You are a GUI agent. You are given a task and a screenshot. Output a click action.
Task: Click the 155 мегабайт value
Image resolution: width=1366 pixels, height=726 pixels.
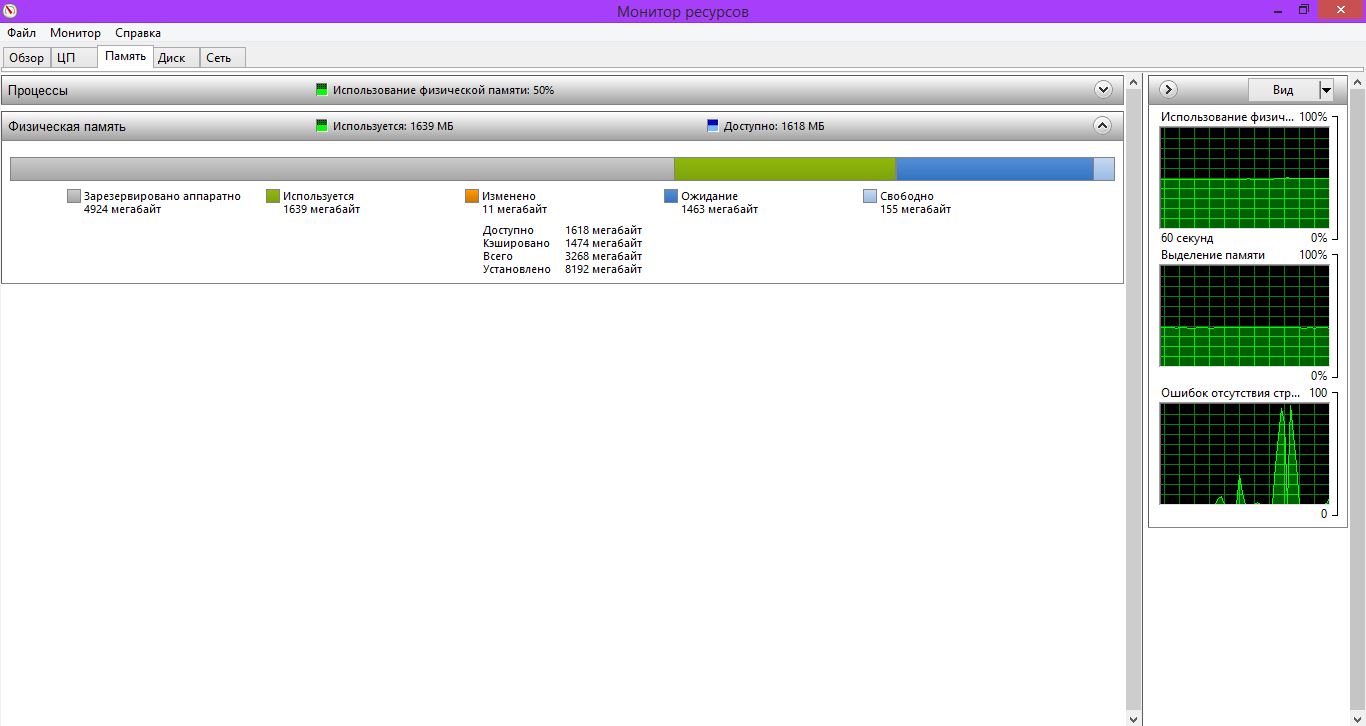tap(915, 210)
